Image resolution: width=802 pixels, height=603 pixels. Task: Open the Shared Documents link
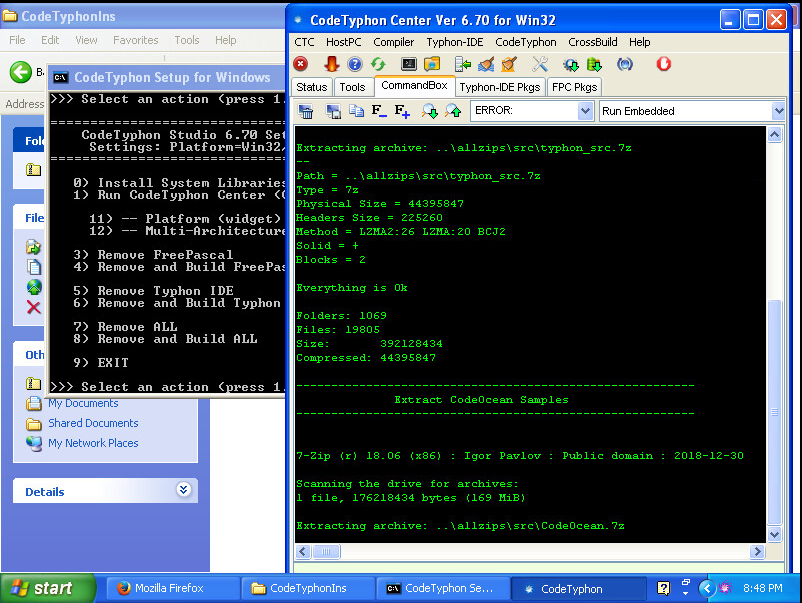(x=93, y=423)
